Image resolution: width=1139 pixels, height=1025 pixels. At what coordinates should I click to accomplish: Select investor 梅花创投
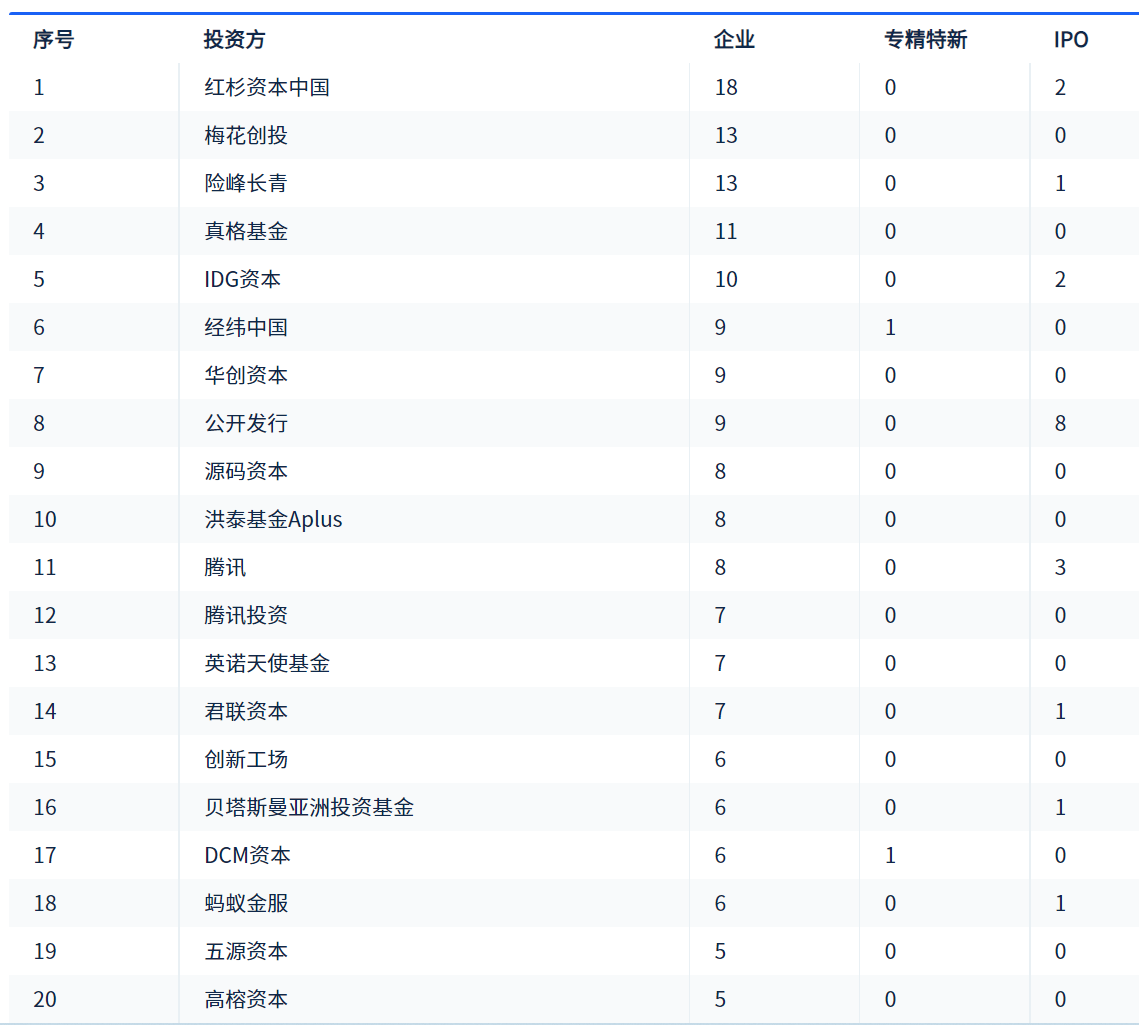tap(246, 135)
